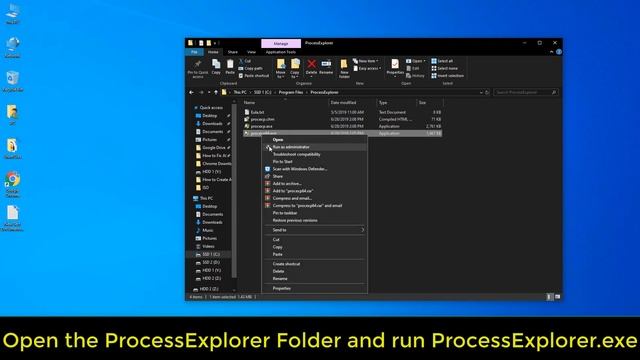Screen dimensions: 640x360
Task: Open the File tab
Action: pyautogui.click(x=194, y=52)
